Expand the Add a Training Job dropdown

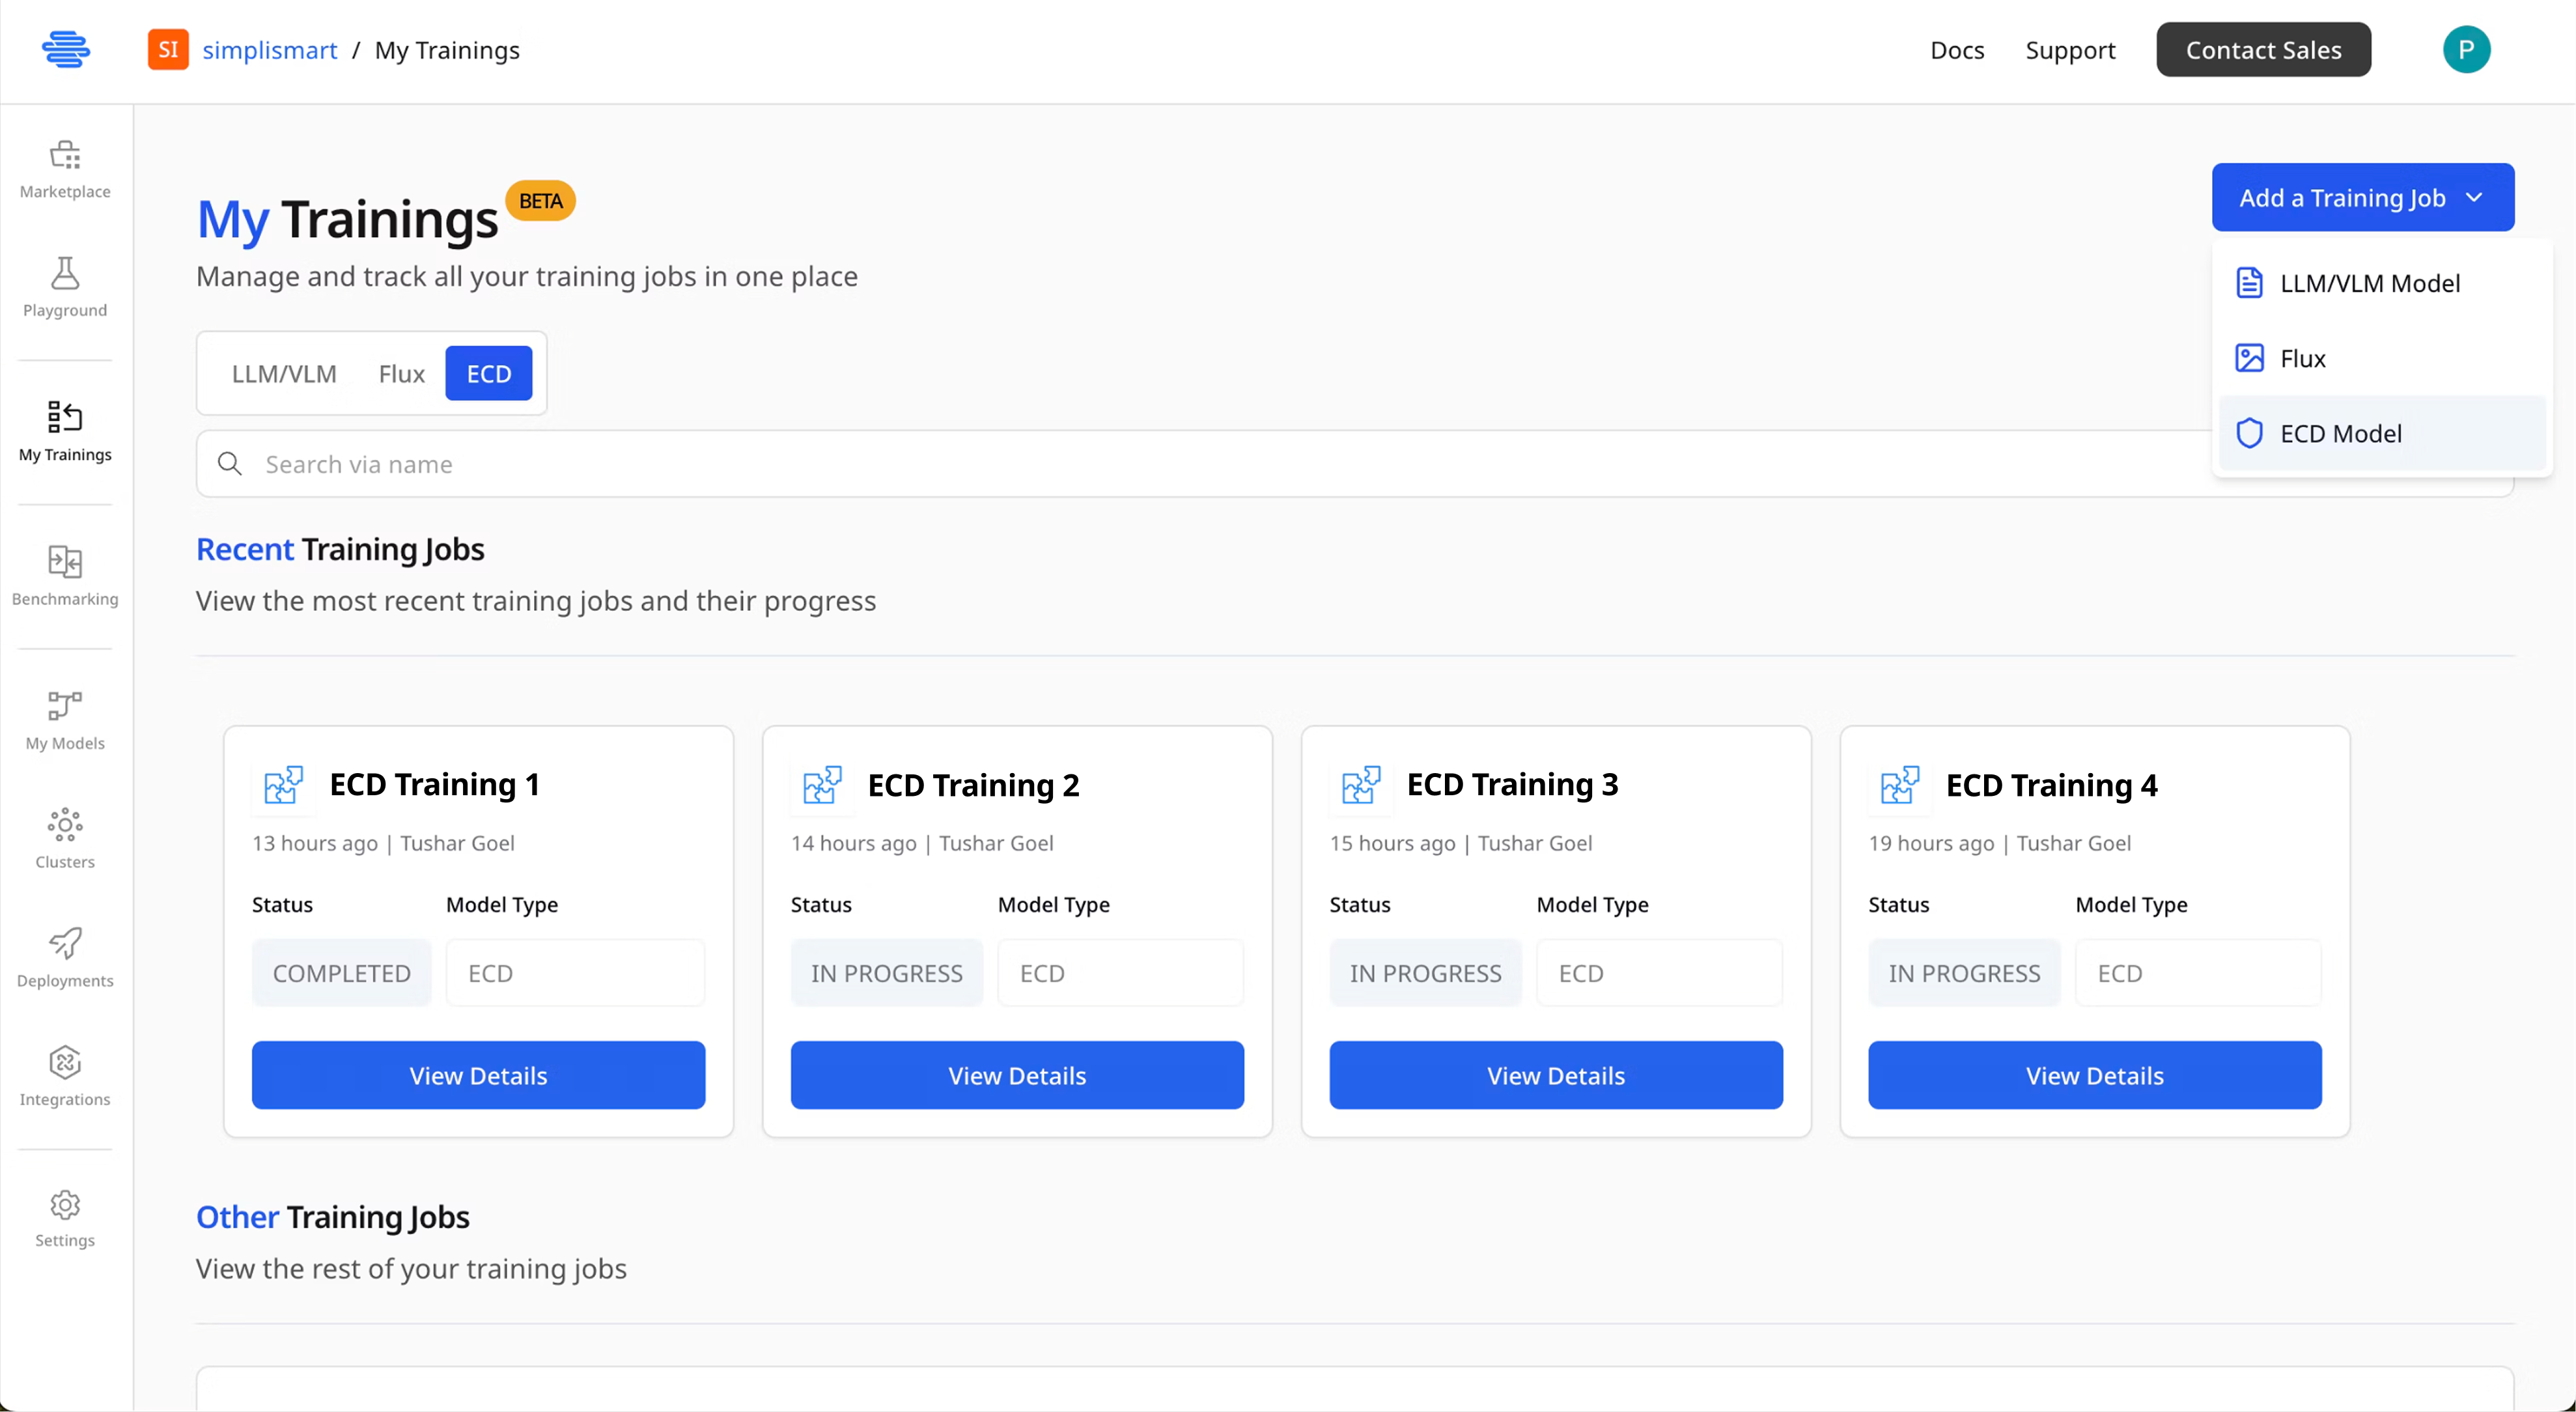tap(2362, 197)
